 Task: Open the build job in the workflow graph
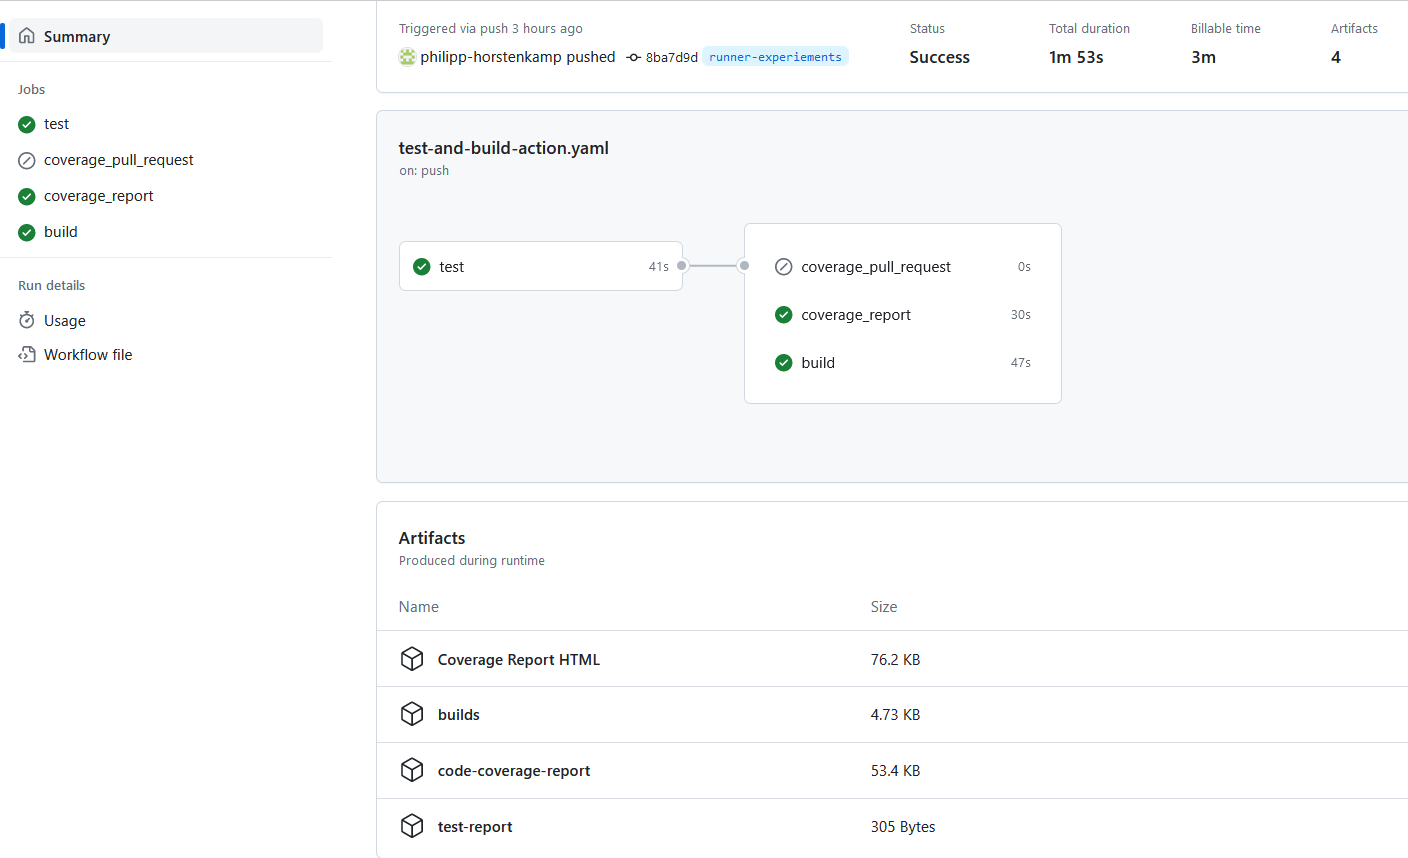[818, 363]
